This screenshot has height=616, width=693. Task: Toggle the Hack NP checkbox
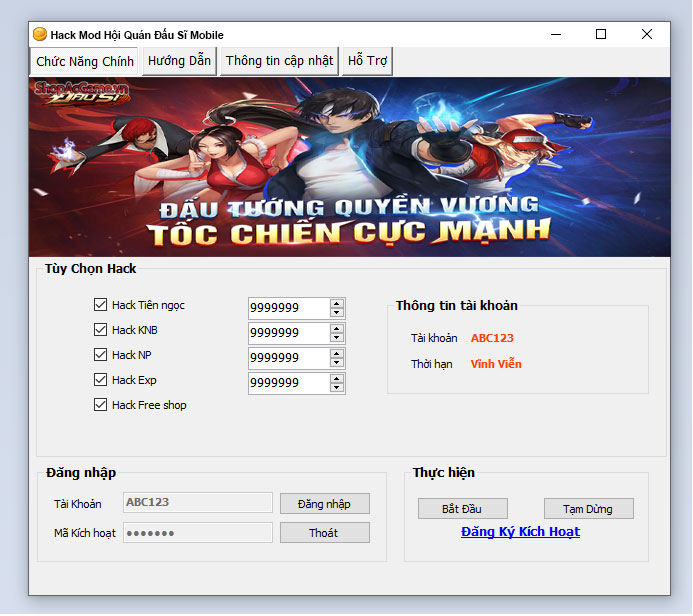(100, 355)
